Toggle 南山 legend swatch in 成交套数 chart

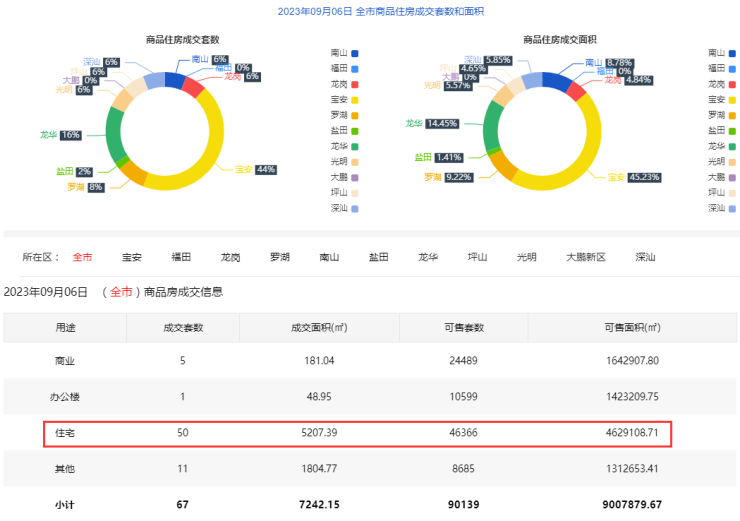pyautogui.click(x=355, y=52)
